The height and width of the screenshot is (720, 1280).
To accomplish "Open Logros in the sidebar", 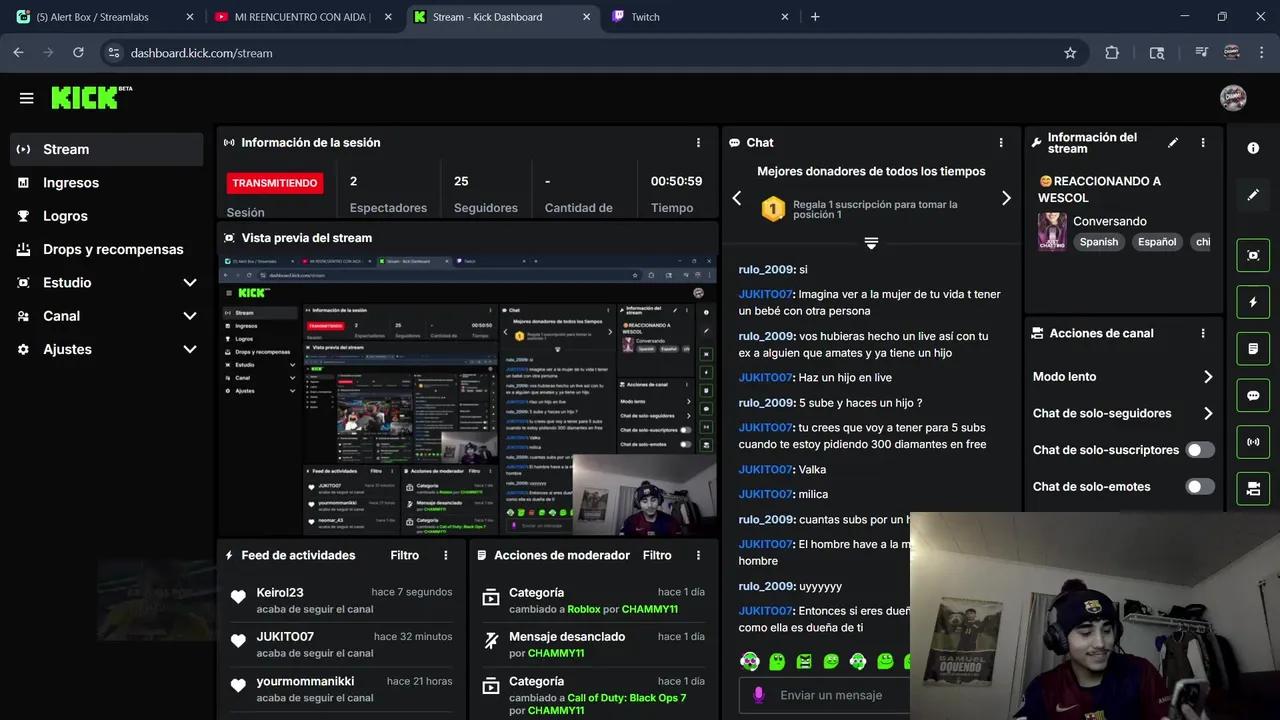I will tap(106, 216).
